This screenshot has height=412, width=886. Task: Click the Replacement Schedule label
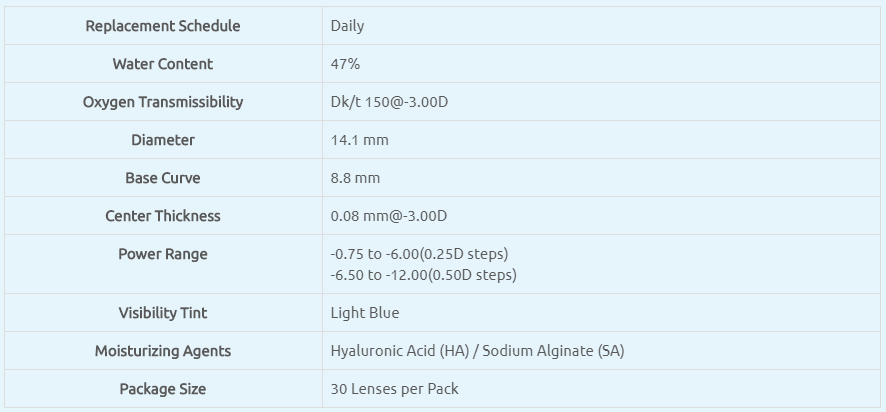163,26
